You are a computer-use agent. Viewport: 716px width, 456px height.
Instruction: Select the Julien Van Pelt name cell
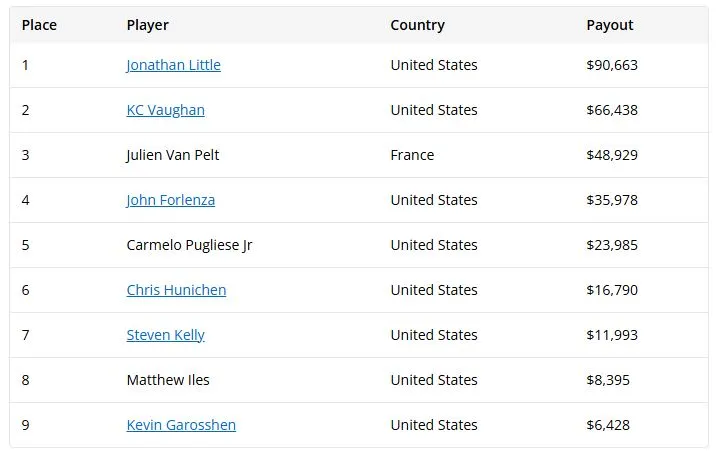click(x=173, y=155)
